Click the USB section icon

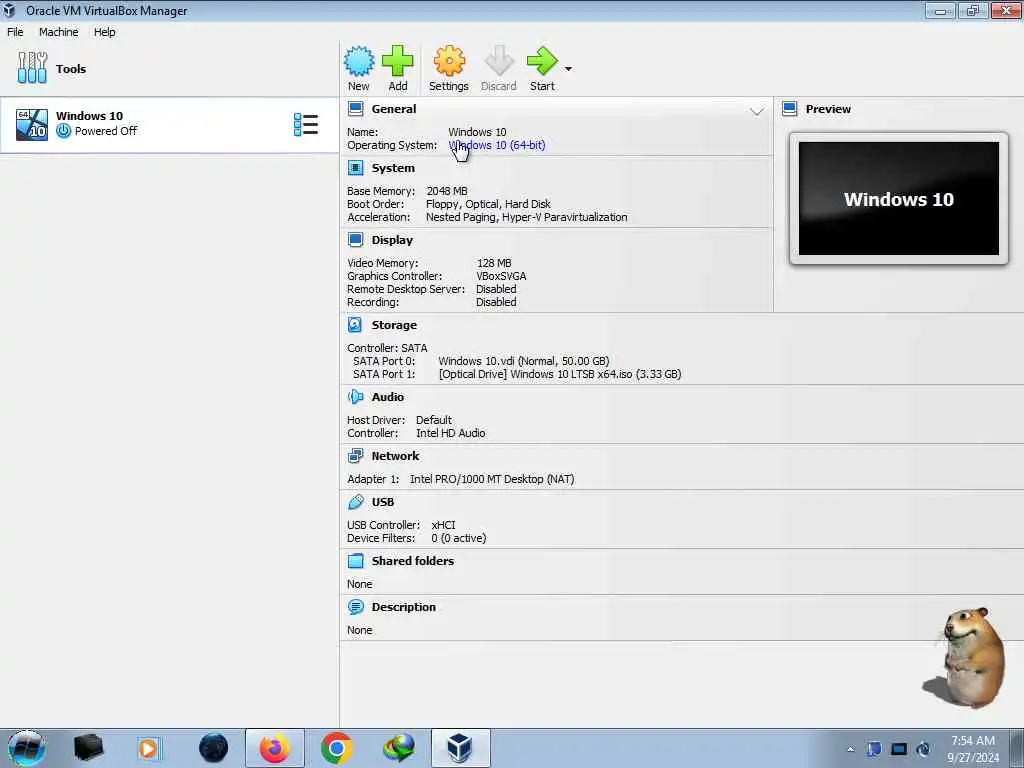[356, 502]
